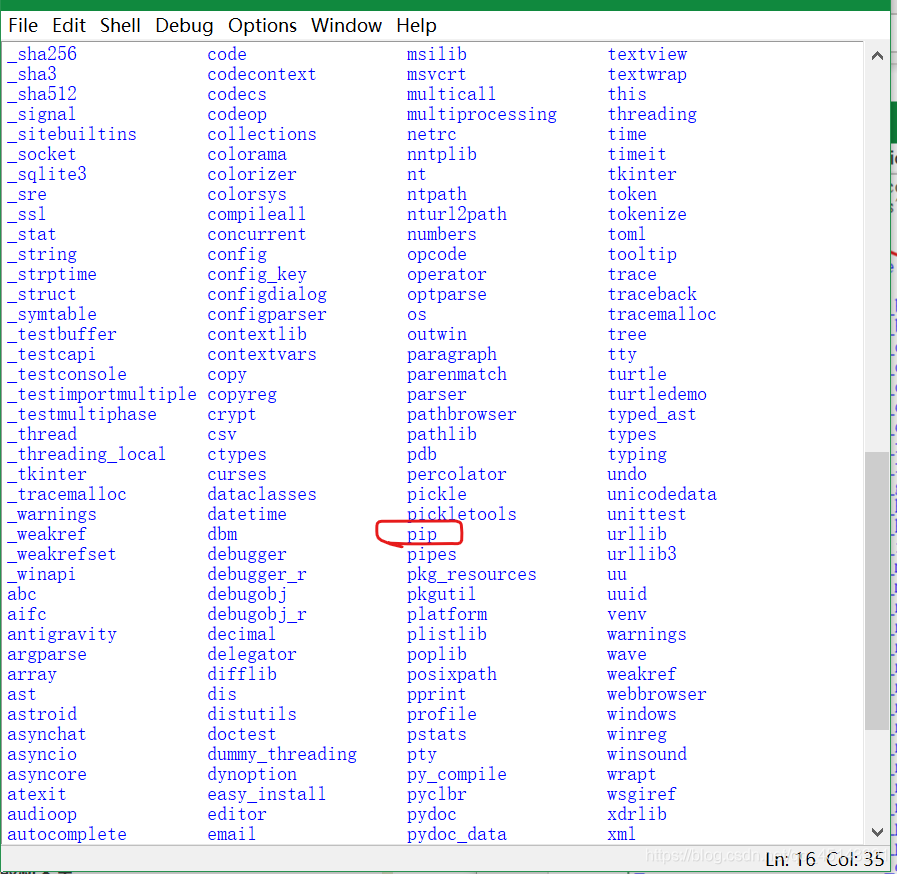Click the module name 'autocomplete'

pos(67,834)
